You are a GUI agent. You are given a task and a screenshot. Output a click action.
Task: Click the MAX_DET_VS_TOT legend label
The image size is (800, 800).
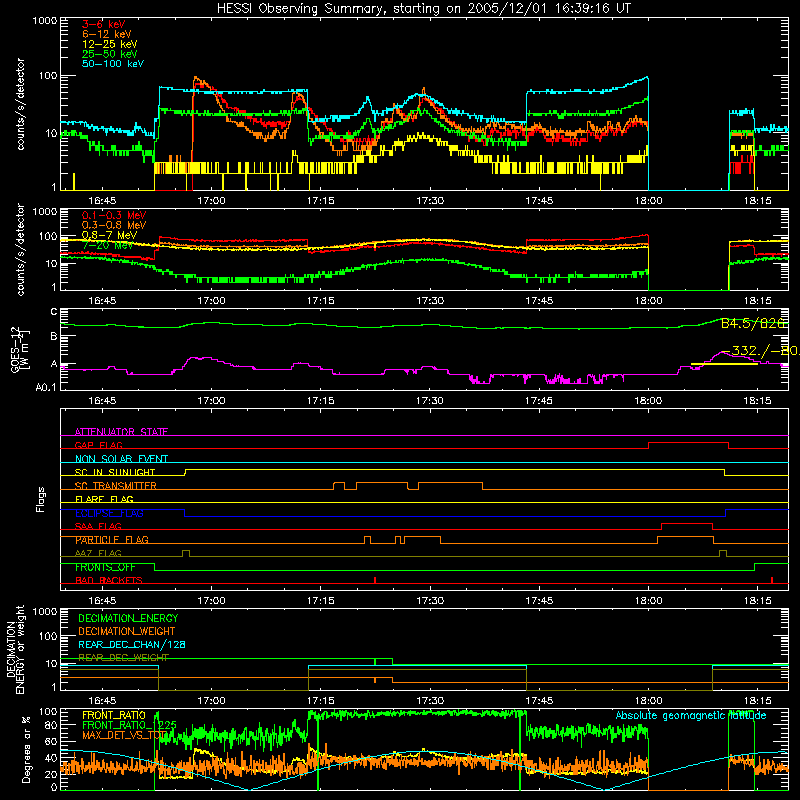[126, 735]
